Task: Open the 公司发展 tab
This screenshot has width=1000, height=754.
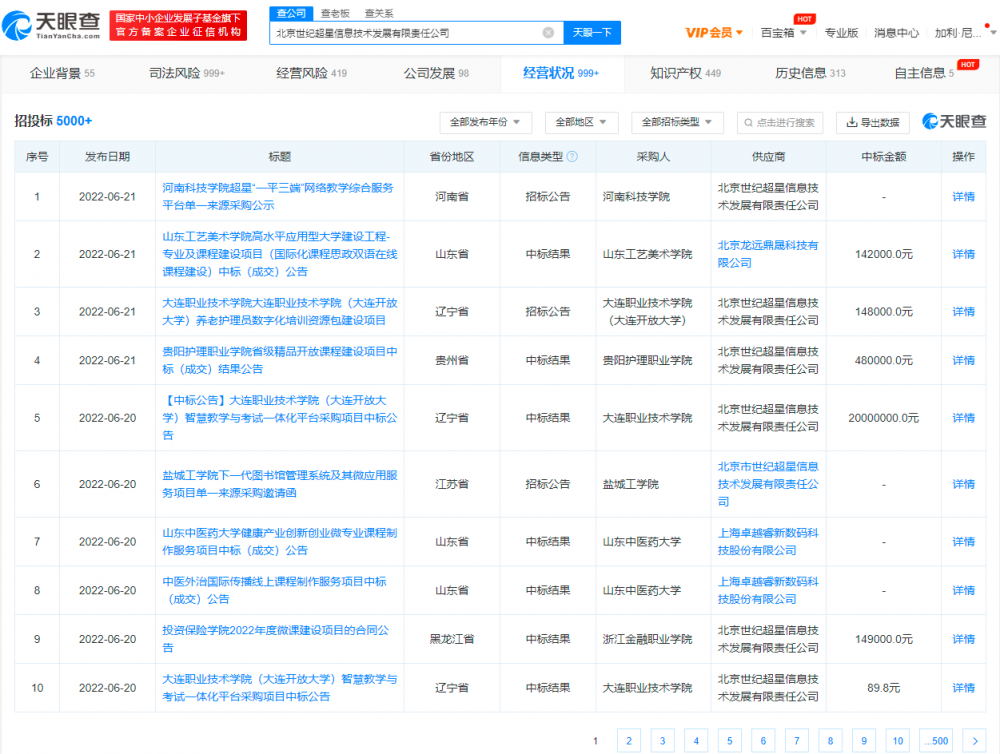Action: pos(436,73)
